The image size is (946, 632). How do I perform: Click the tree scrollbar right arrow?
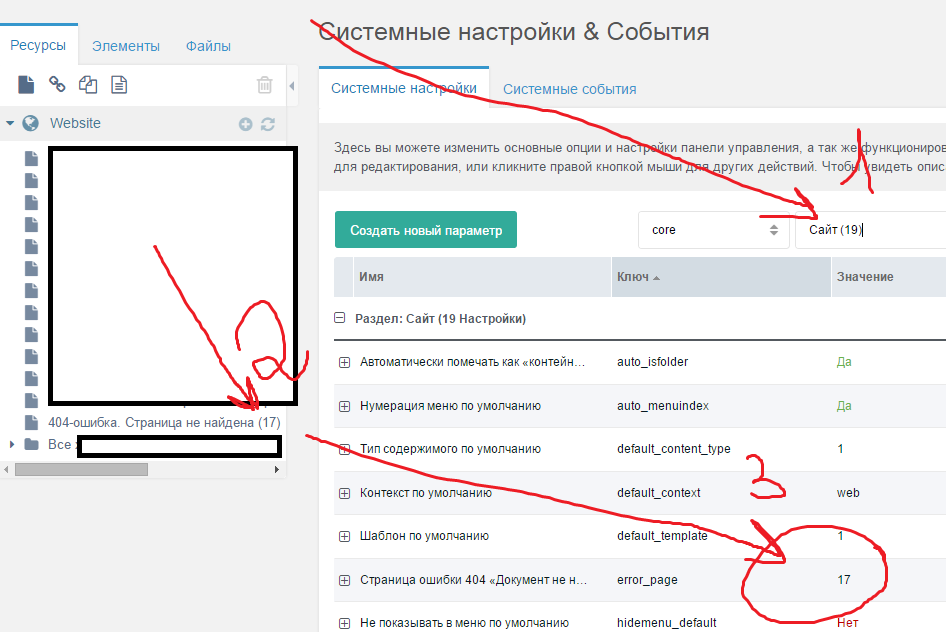click(x=277, y=469)
